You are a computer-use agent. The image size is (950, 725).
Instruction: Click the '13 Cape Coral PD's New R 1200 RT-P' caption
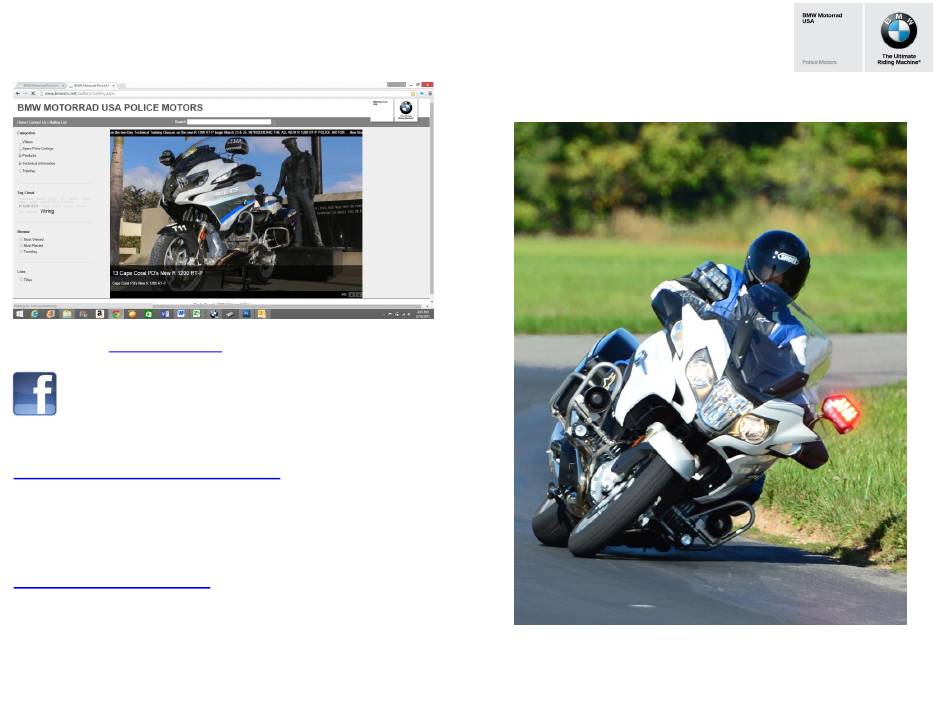(158, 274)
